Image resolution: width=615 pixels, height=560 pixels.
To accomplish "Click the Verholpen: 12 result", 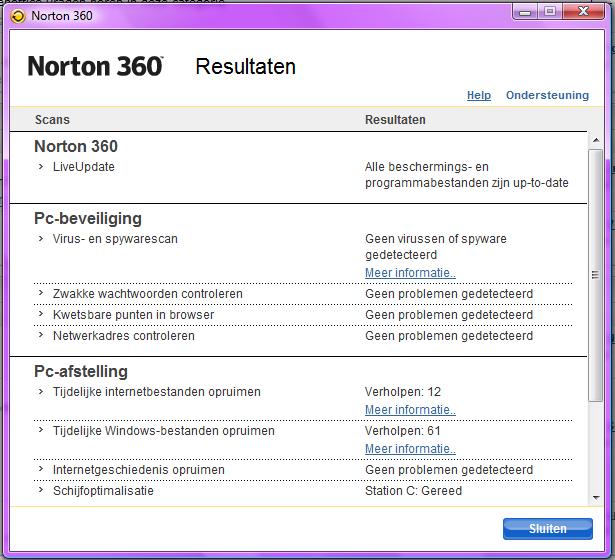I will (x=403, y=392).
